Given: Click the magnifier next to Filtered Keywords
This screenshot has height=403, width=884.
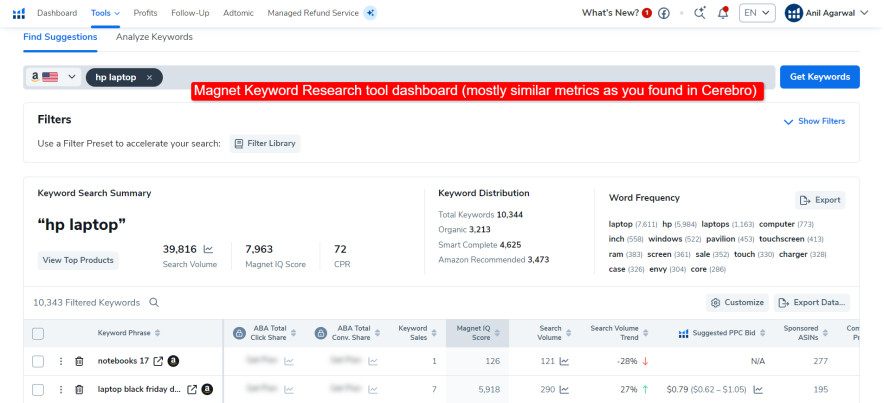Looking at the screenshot, I should click(154, 303).
